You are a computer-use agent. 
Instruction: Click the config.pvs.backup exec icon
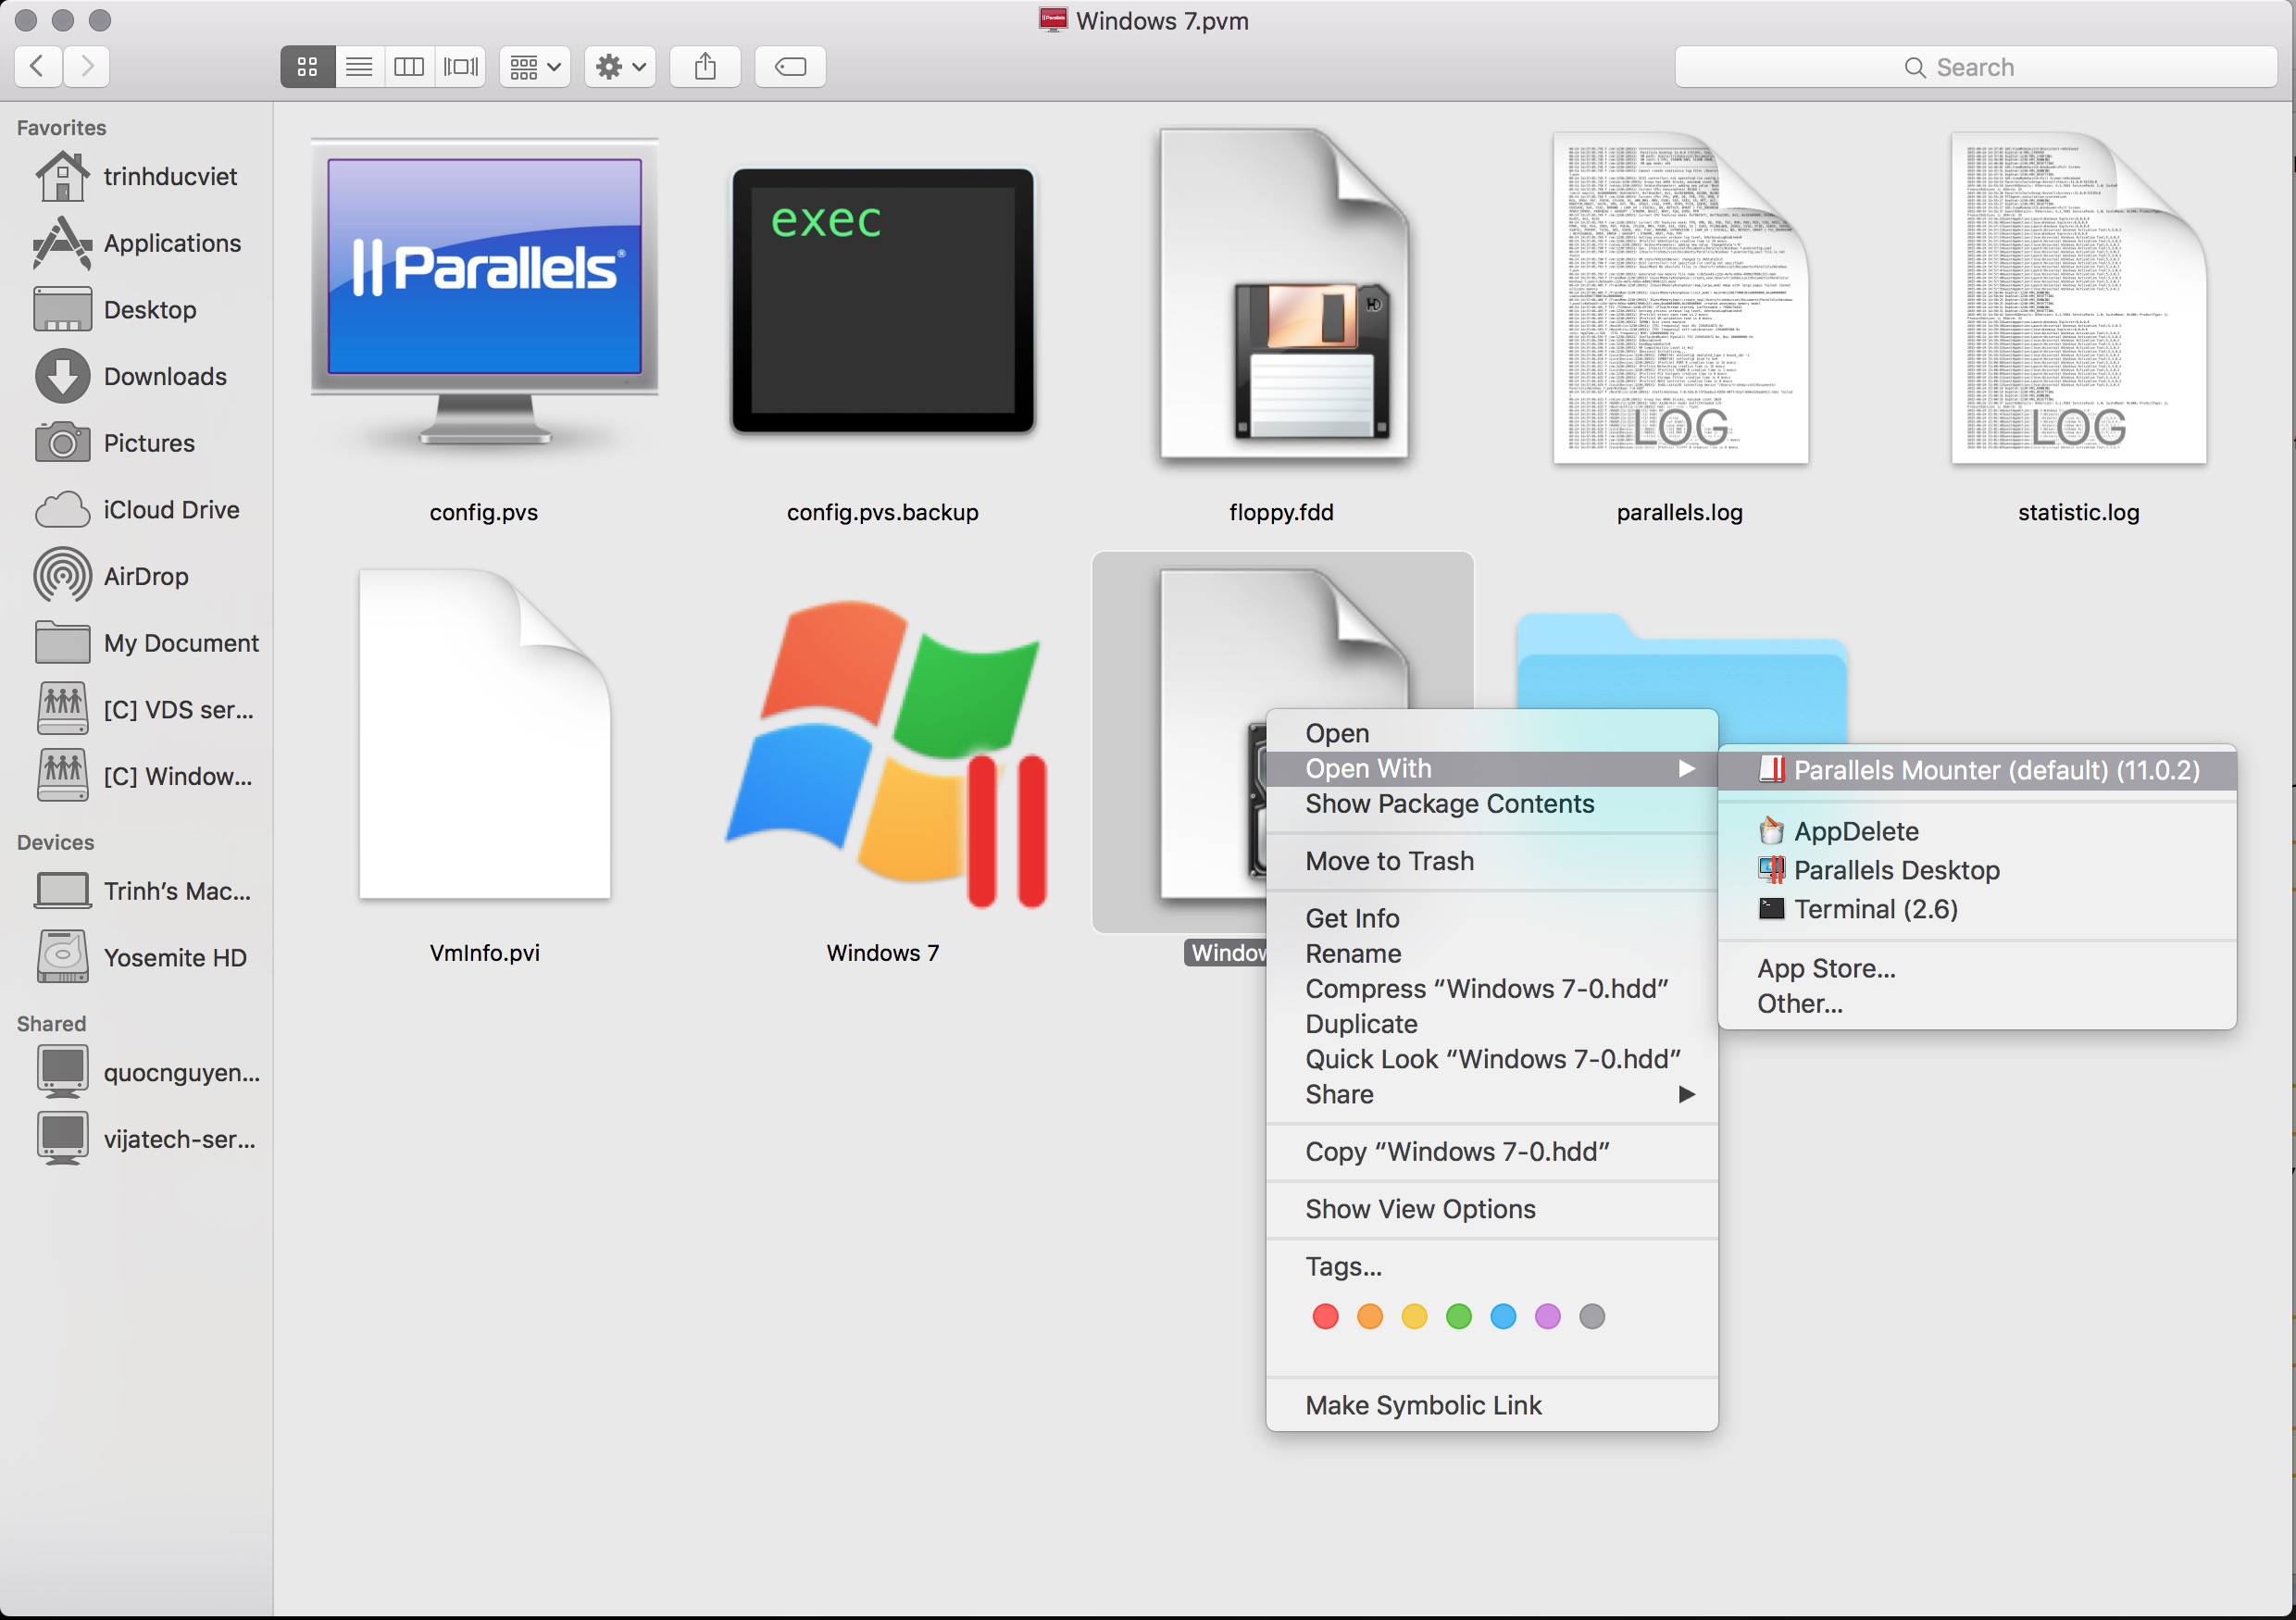click(x=883, y=296)
